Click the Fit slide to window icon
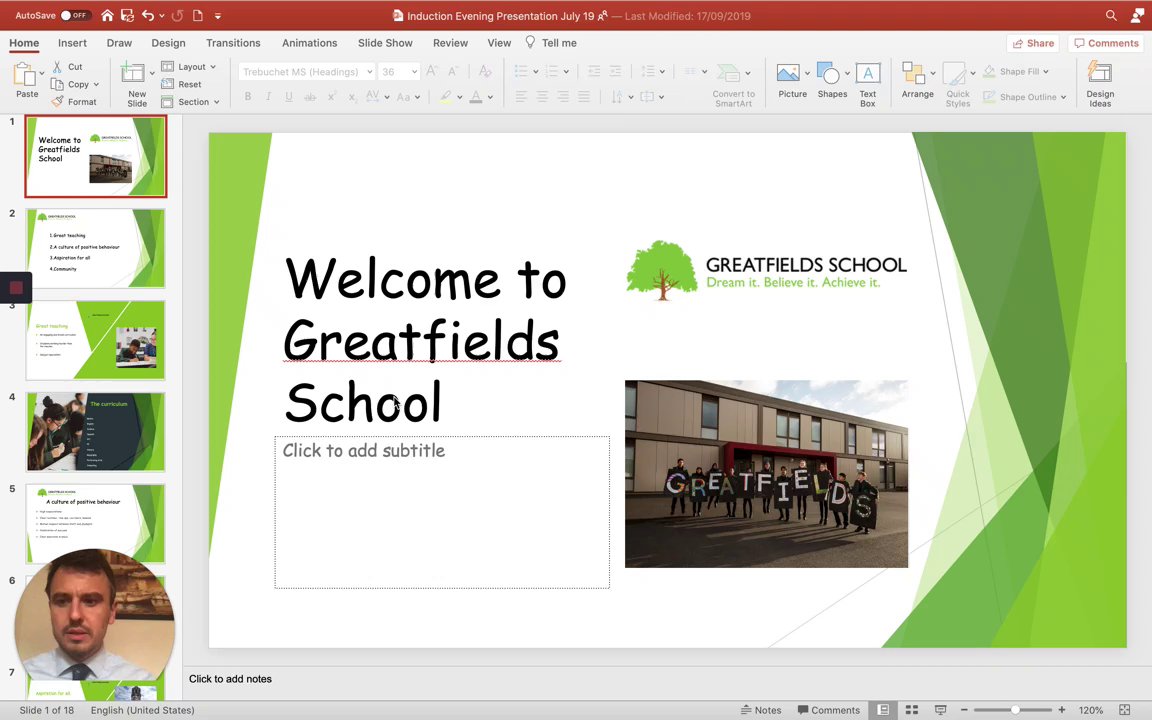 point(1124,710)
